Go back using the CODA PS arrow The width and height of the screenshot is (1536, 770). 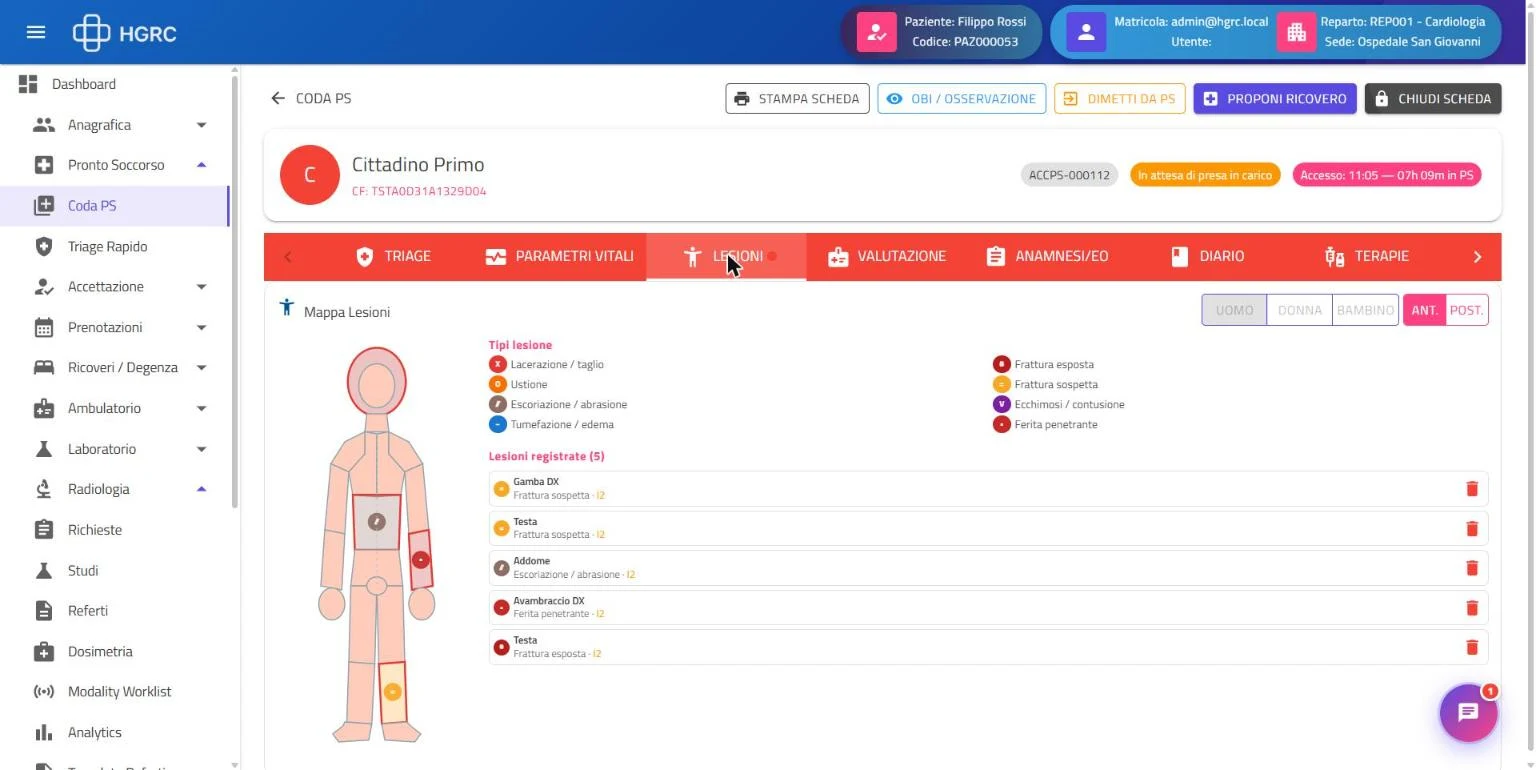point(278,98)
